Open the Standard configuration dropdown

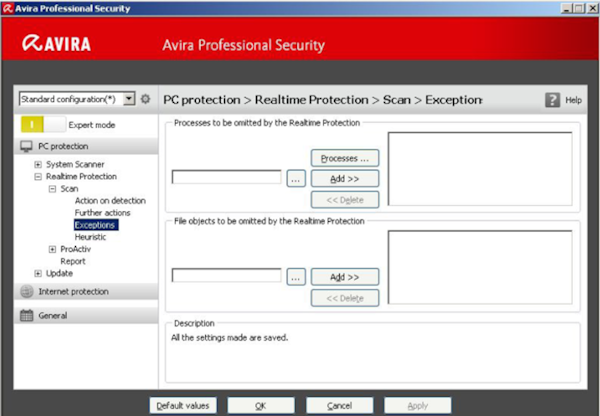click(x=129, y=99)
